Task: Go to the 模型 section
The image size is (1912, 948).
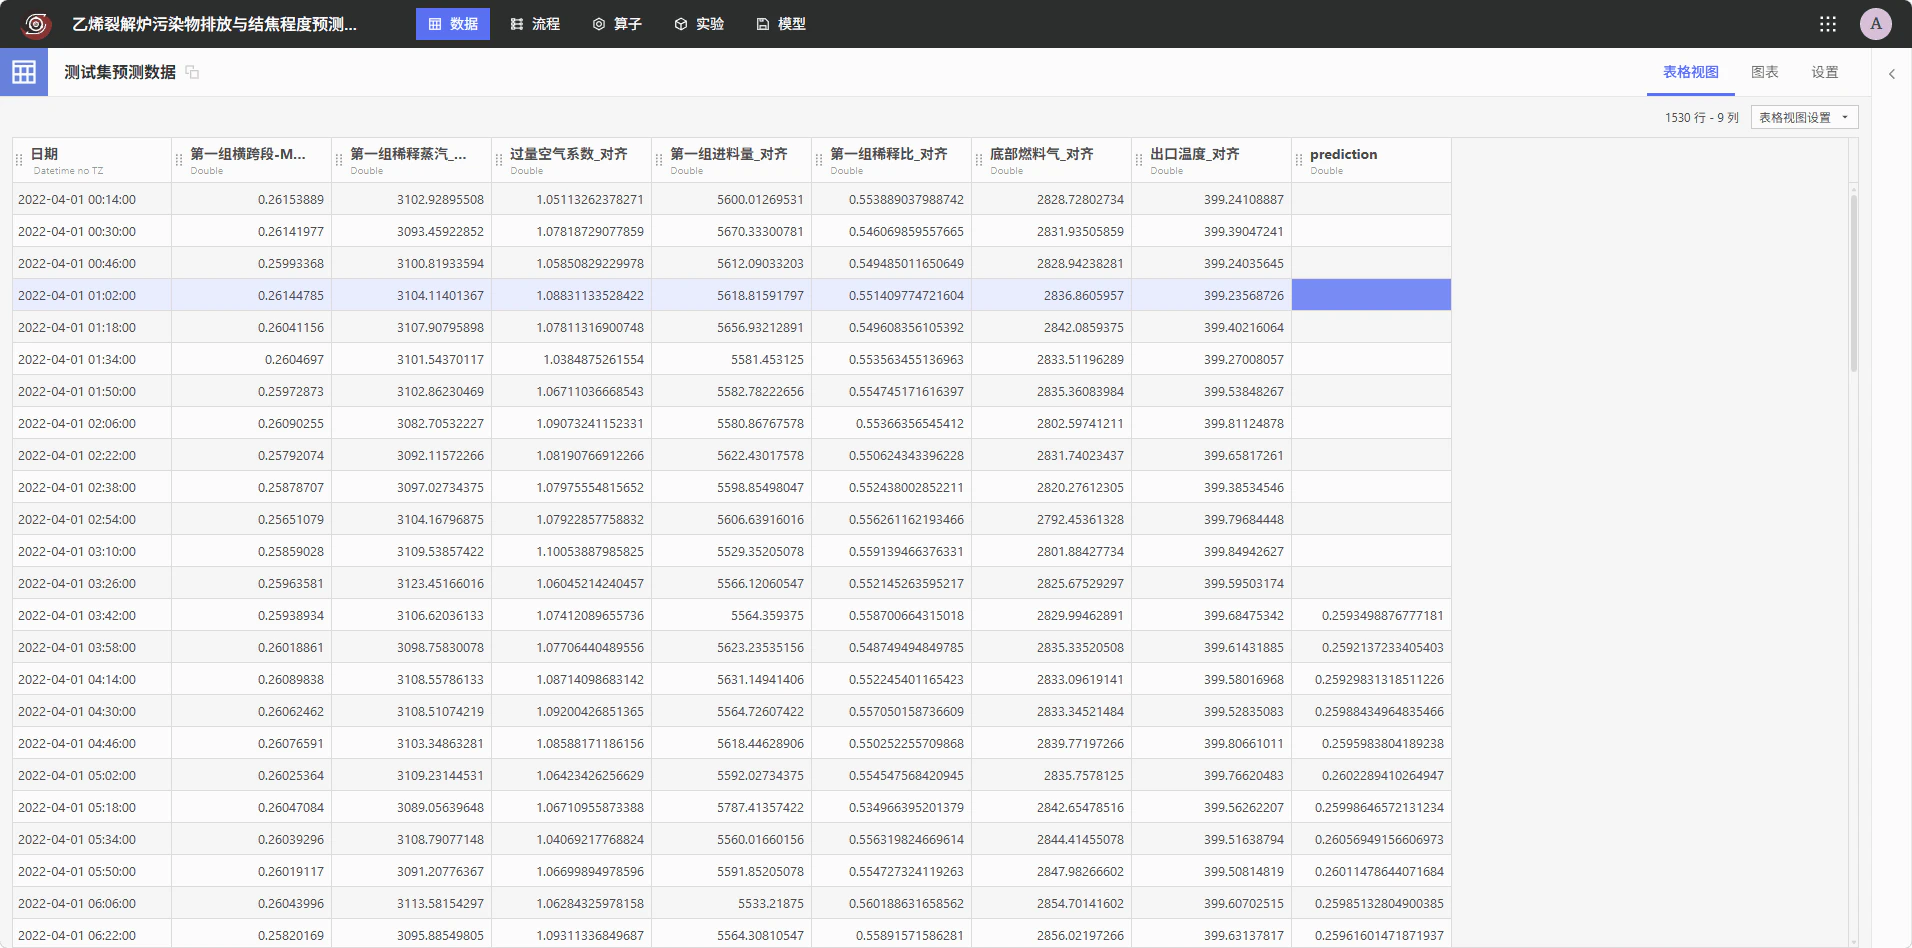Action: (x=781, y=24)
